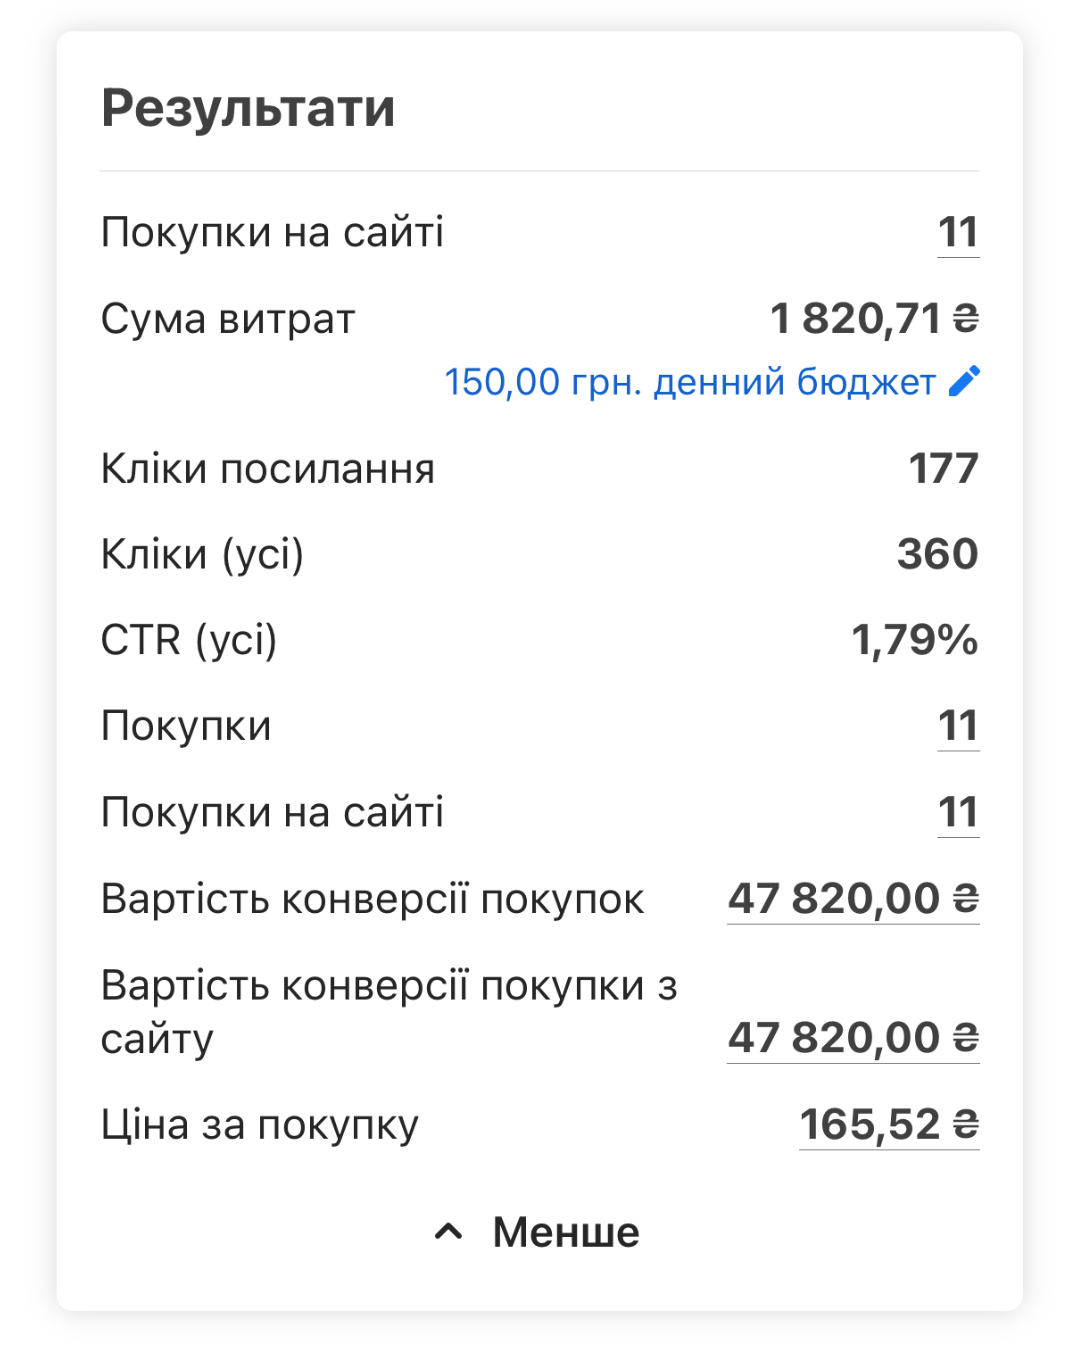
Task: Click the Сума витрат label
Action: pyautogui.click(x=228, y=320)
